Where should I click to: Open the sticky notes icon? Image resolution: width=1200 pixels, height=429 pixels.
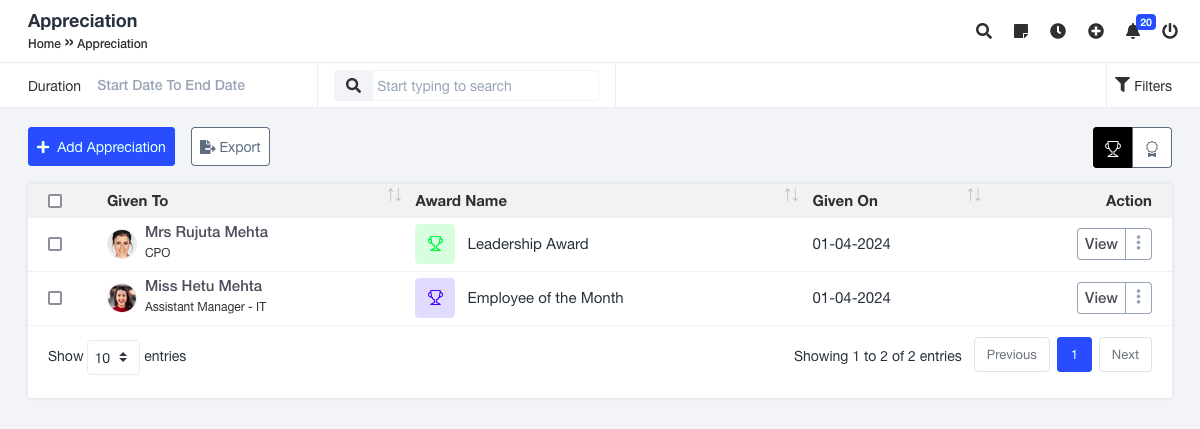tap(1021, 31)
